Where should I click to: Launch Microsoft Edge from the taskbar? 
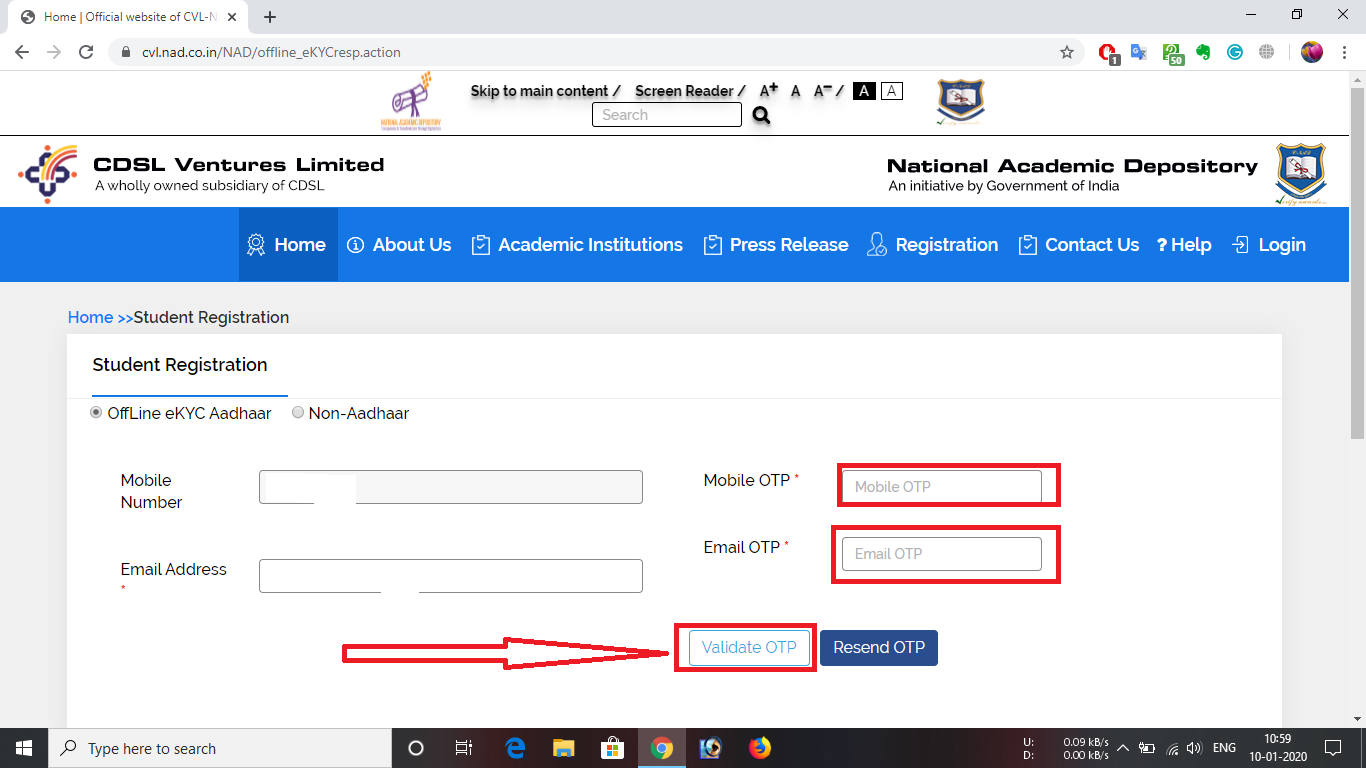[x=515, y=748]
